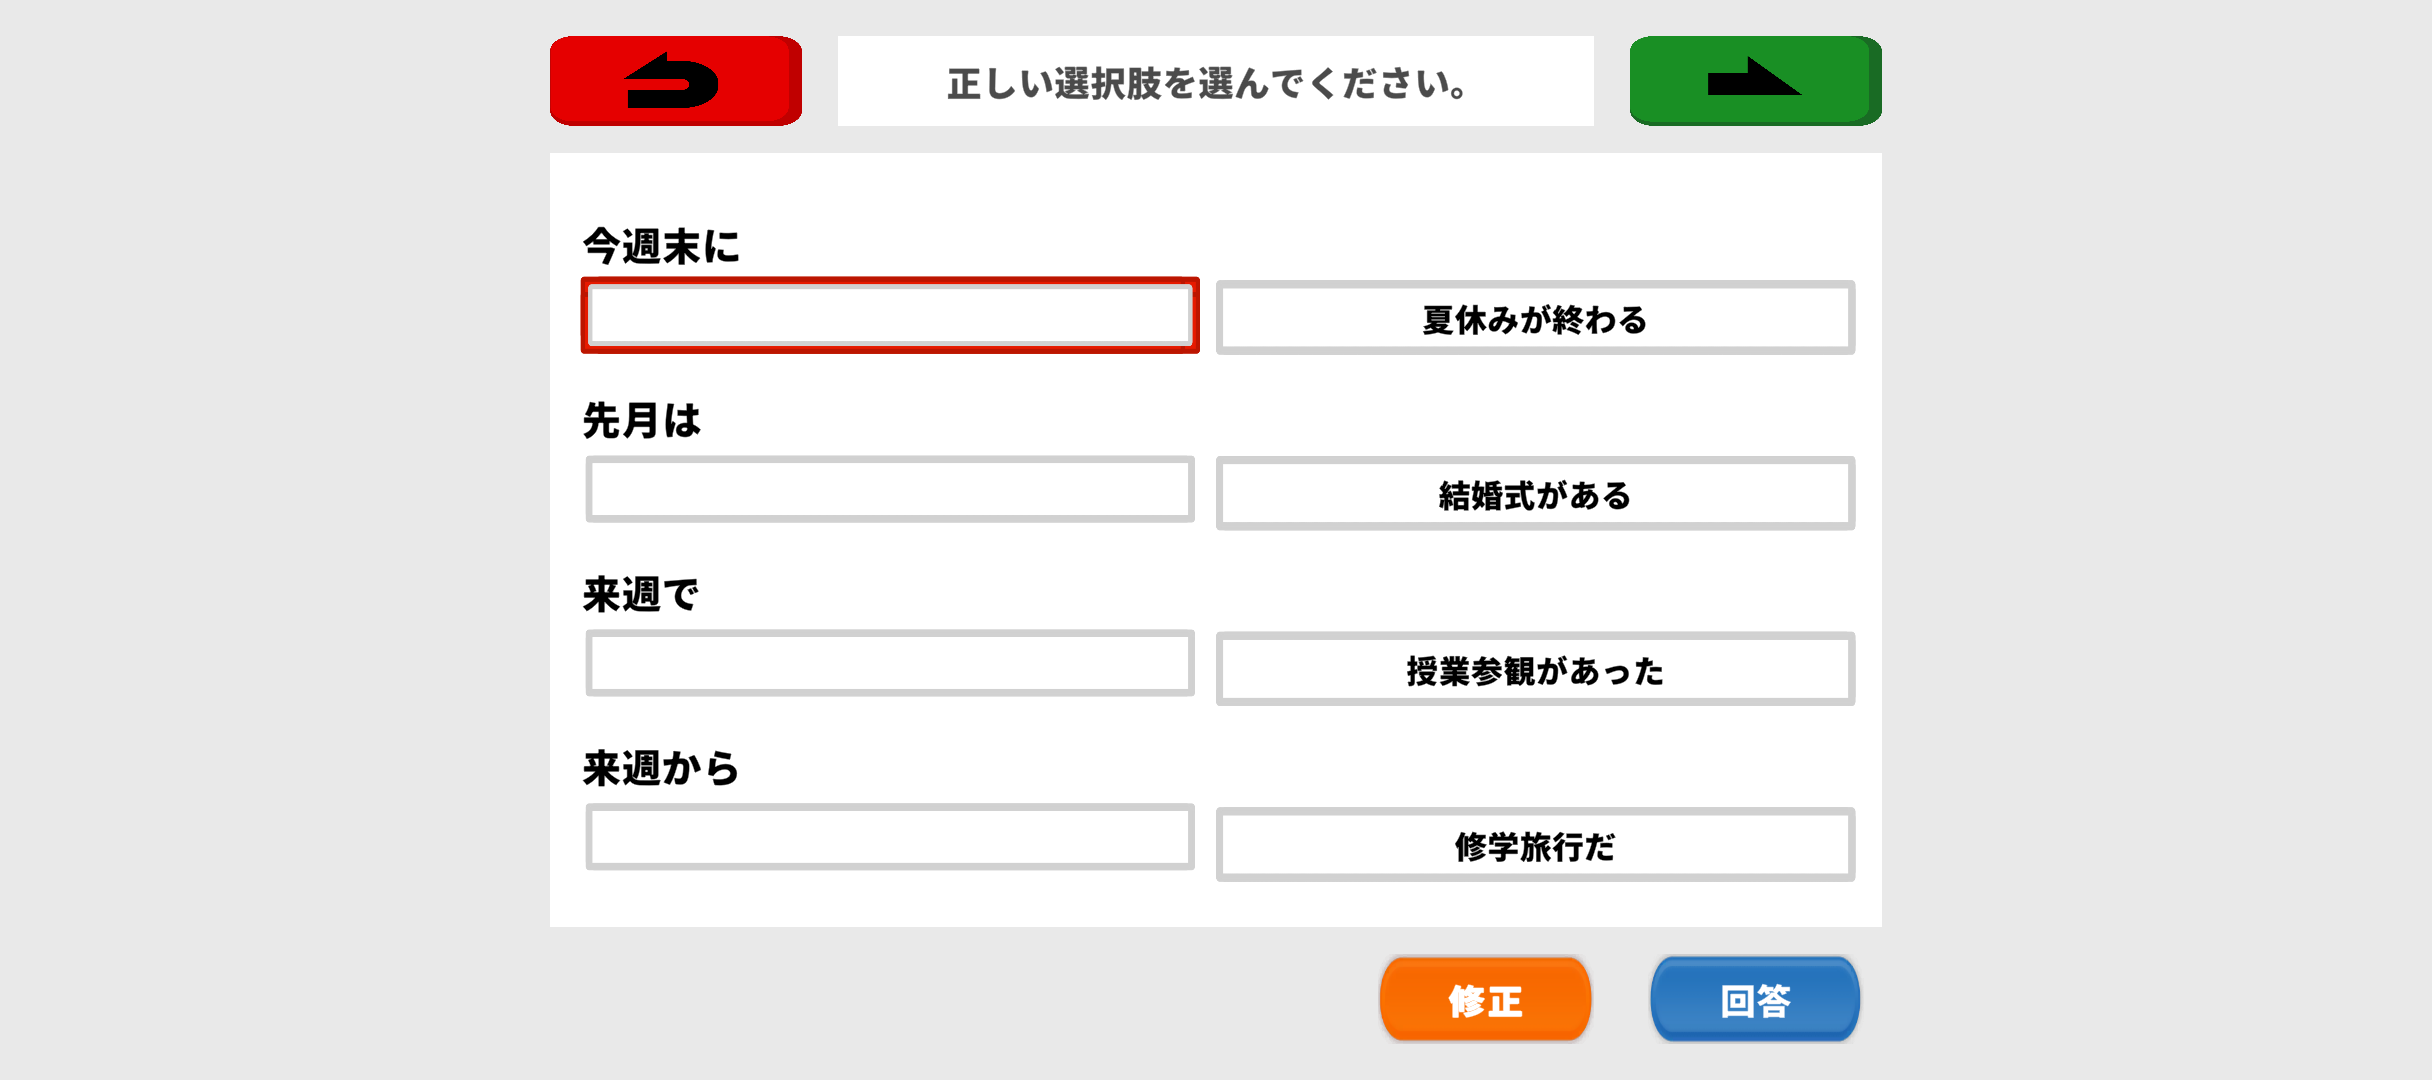
Task: Click the 先月は prompt label
Action: pos(642,420)
